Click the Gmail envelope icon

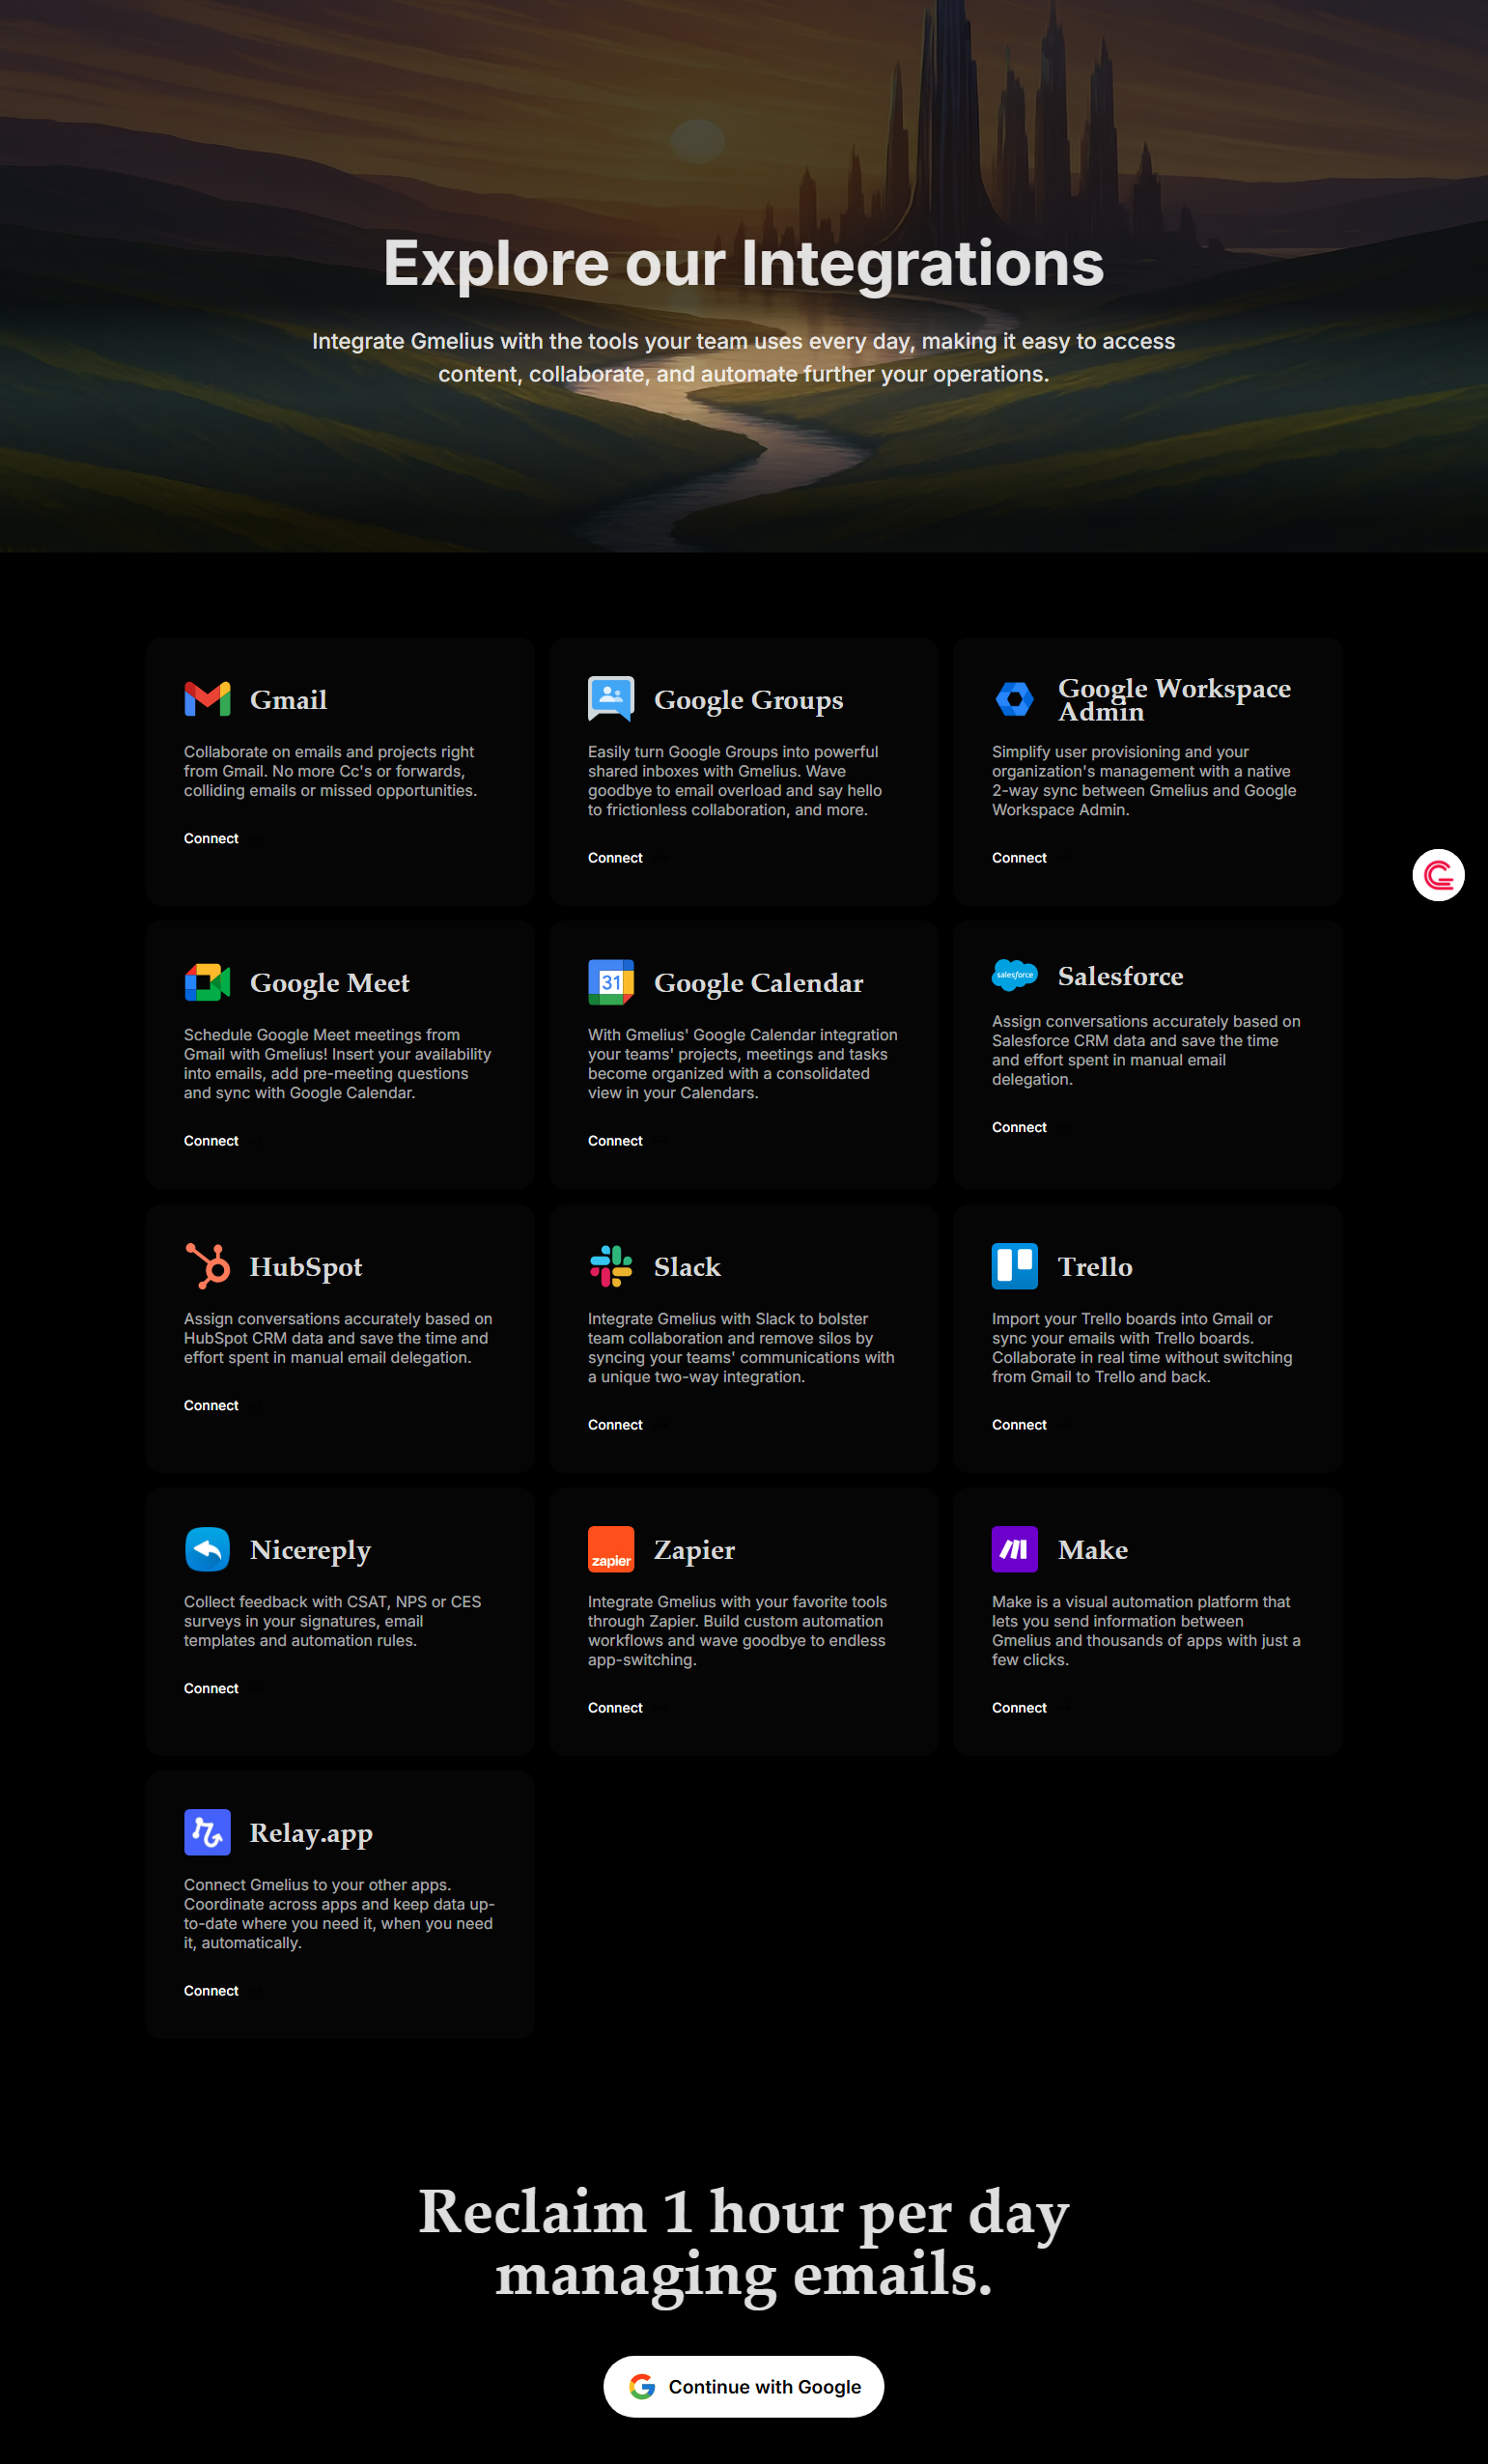coord(207,699)
